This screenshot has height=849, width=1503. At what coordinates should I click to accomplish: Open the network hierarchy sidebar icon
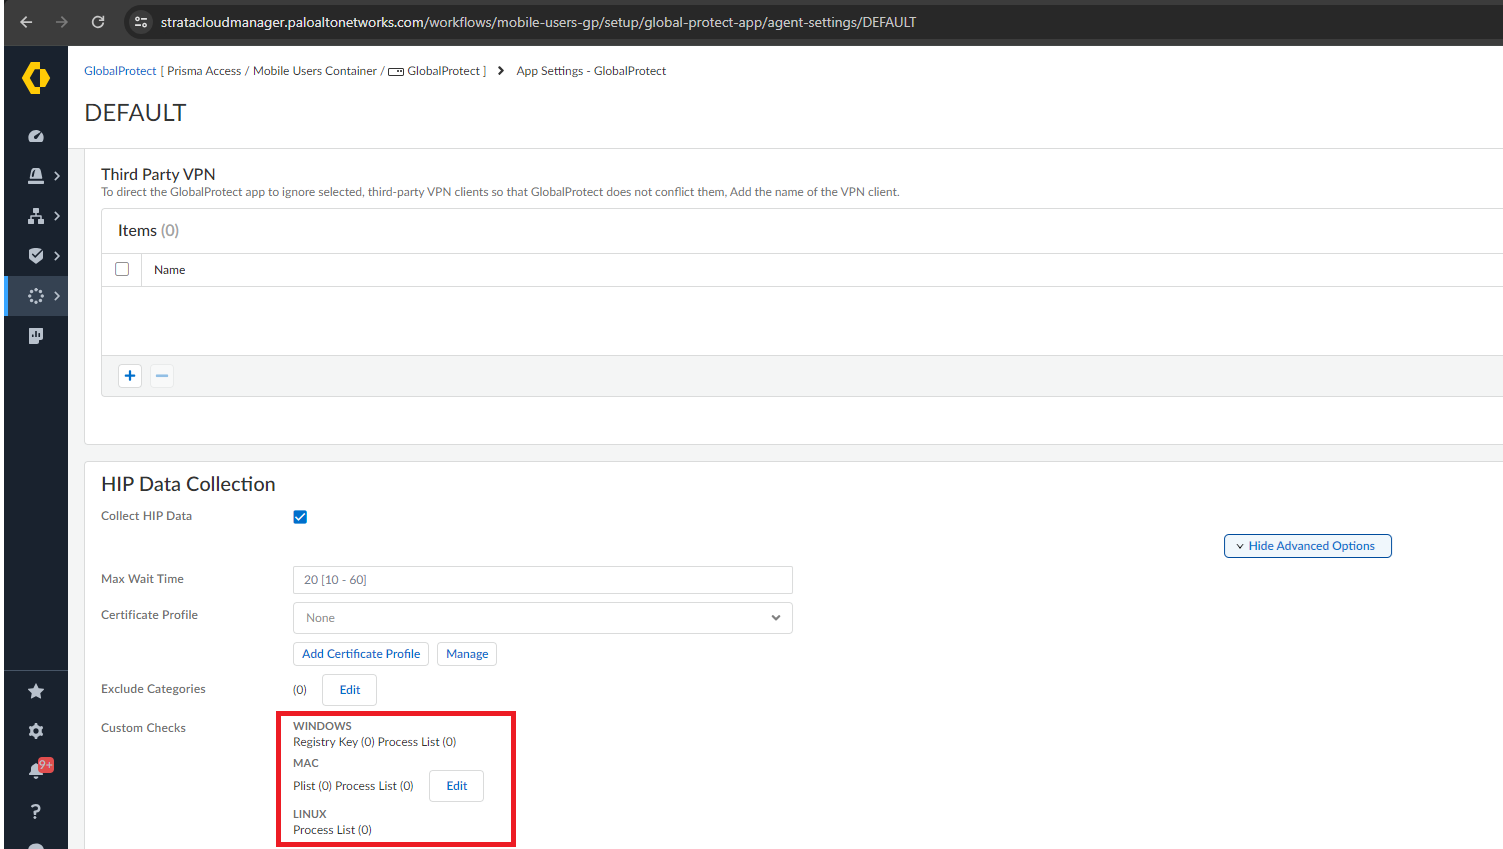point(36,216)
